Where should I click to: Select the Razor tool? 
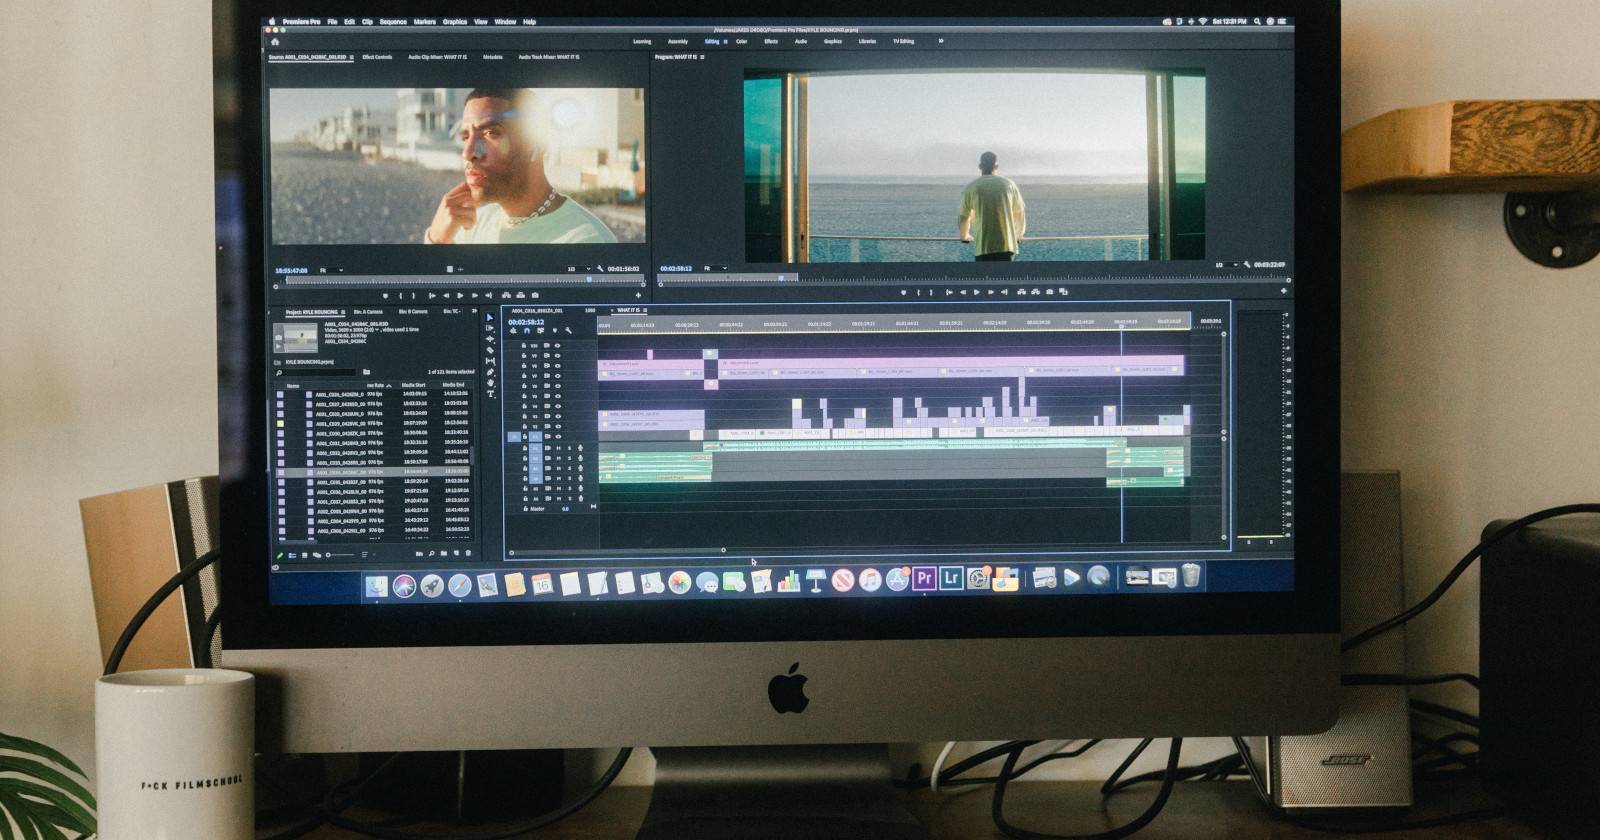pyautogui.click(x=490, y=351)
